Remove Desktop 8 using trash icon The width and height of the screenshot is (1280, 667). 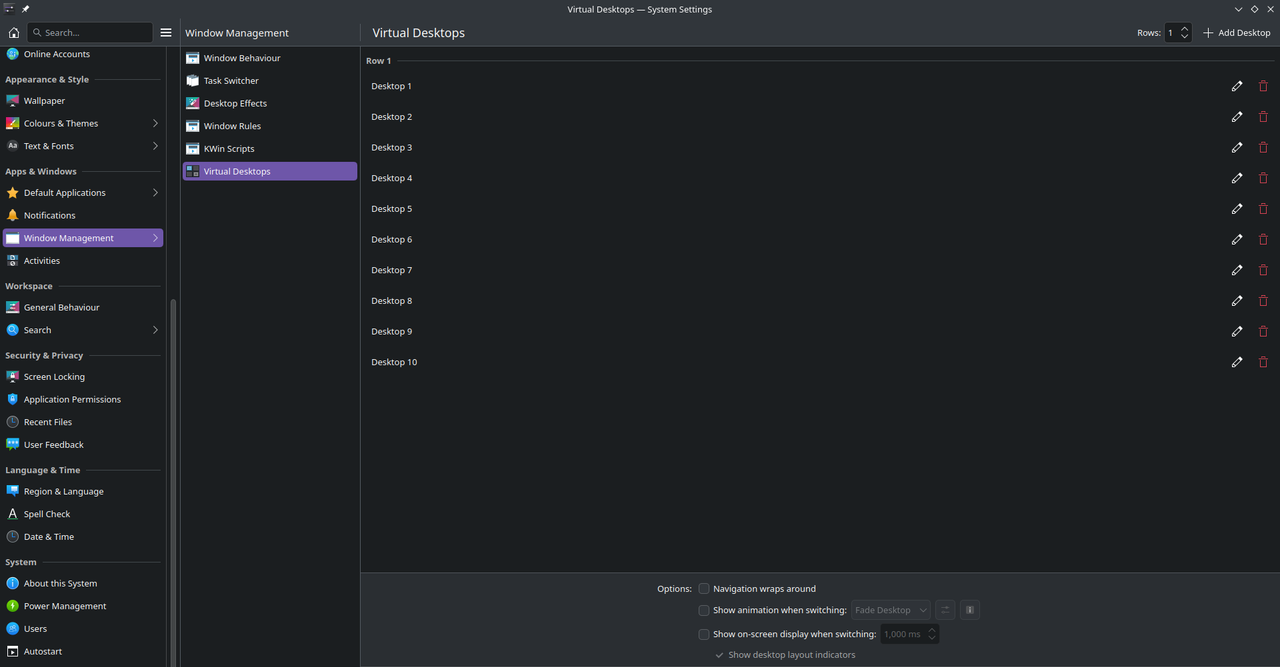pyautogui.click(x=1263, y=301)
